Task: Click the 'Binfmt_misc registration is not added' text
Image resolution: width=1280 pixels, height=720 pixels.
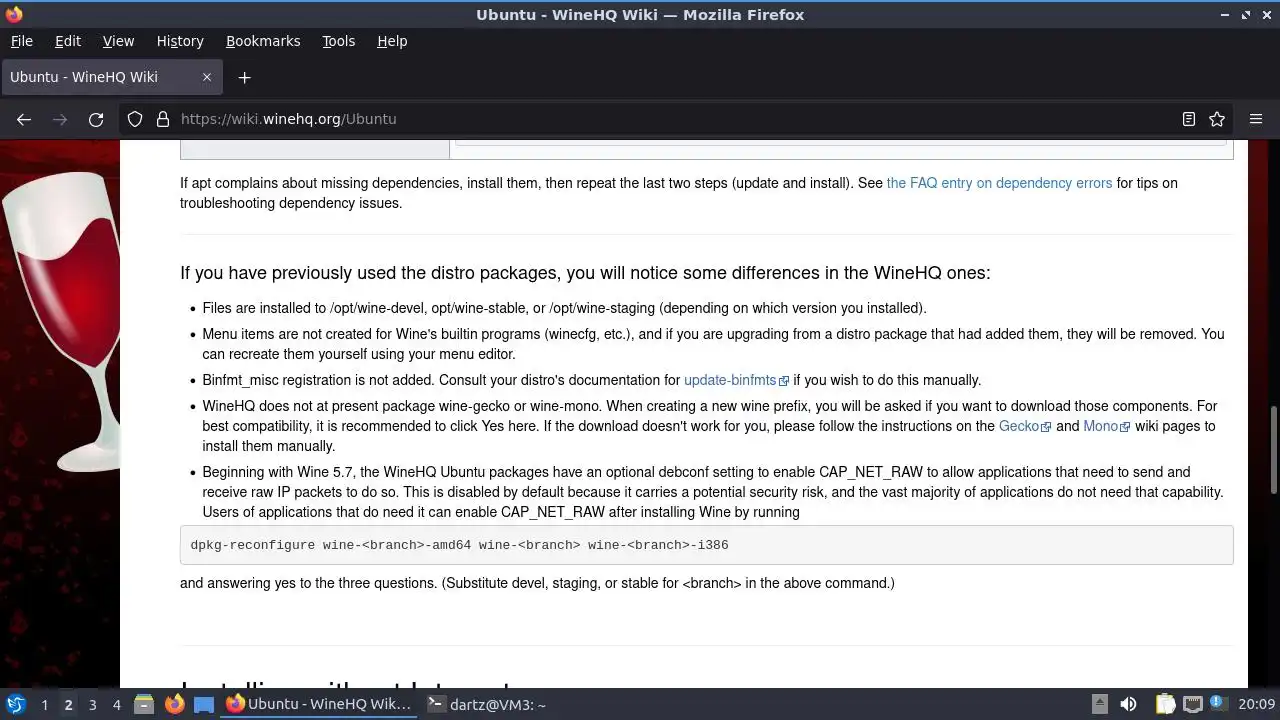Action: pyautogui.click(x=318, y=380)
